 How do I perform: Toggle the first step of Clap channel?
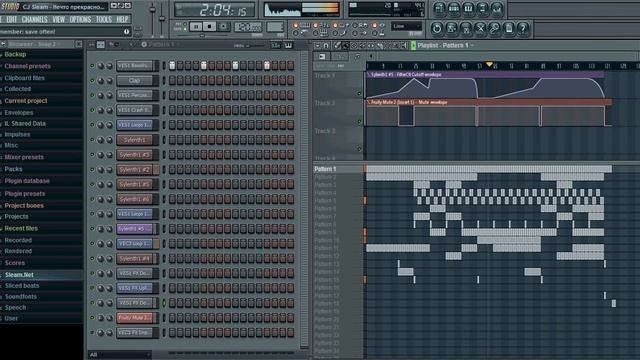coord(172,80)
